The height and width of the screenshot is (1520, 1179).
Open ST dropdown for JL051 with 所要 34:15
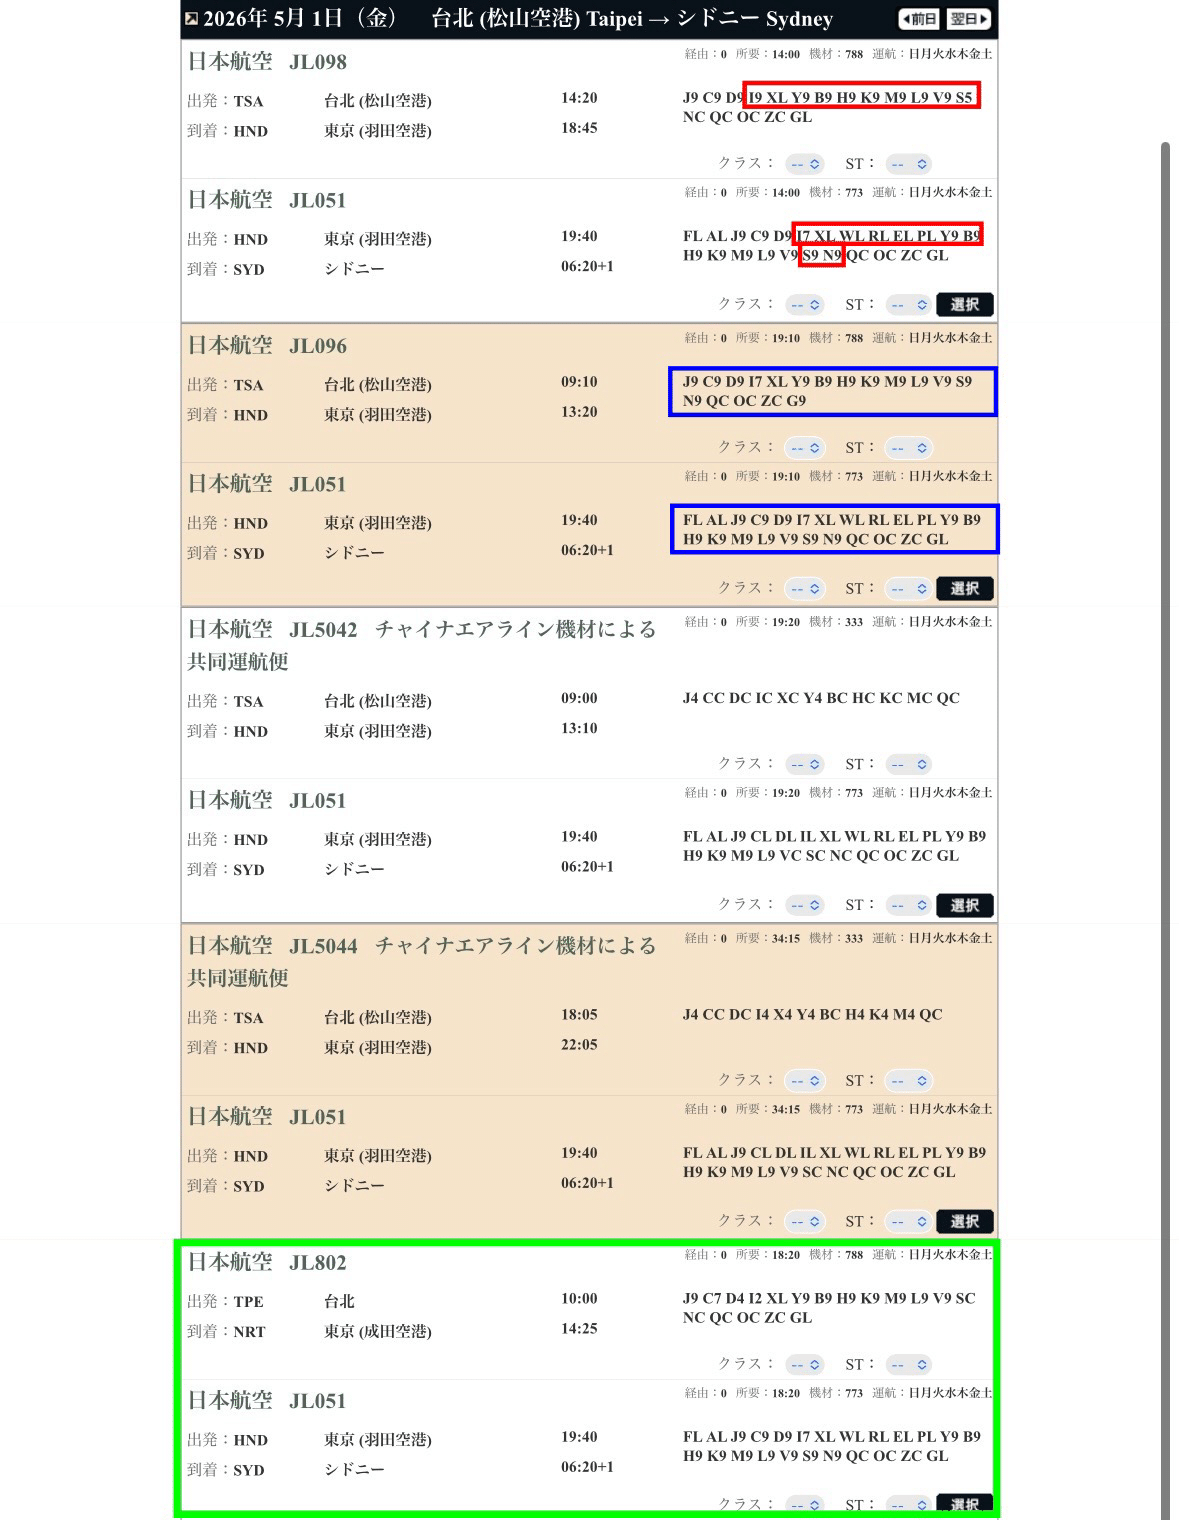[910, 1222]
